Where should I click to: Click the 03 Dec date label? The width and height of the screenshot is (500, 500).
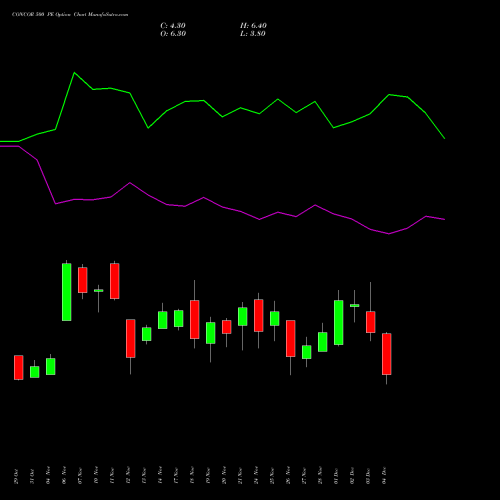pos(368,476)
